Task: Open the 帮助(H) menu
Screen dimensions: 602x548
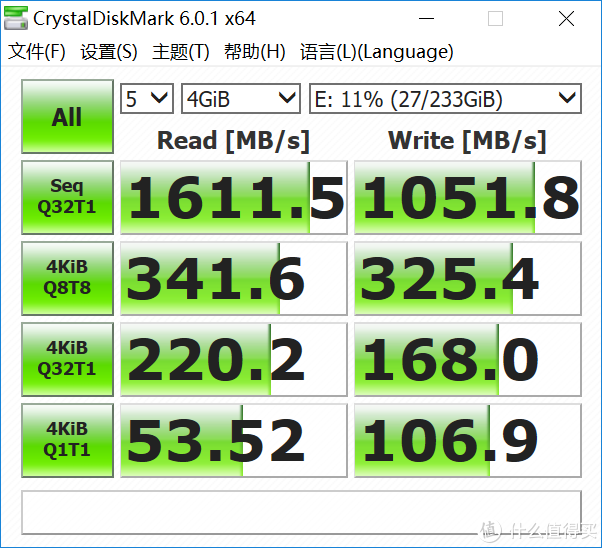Action: pos(255,52)
